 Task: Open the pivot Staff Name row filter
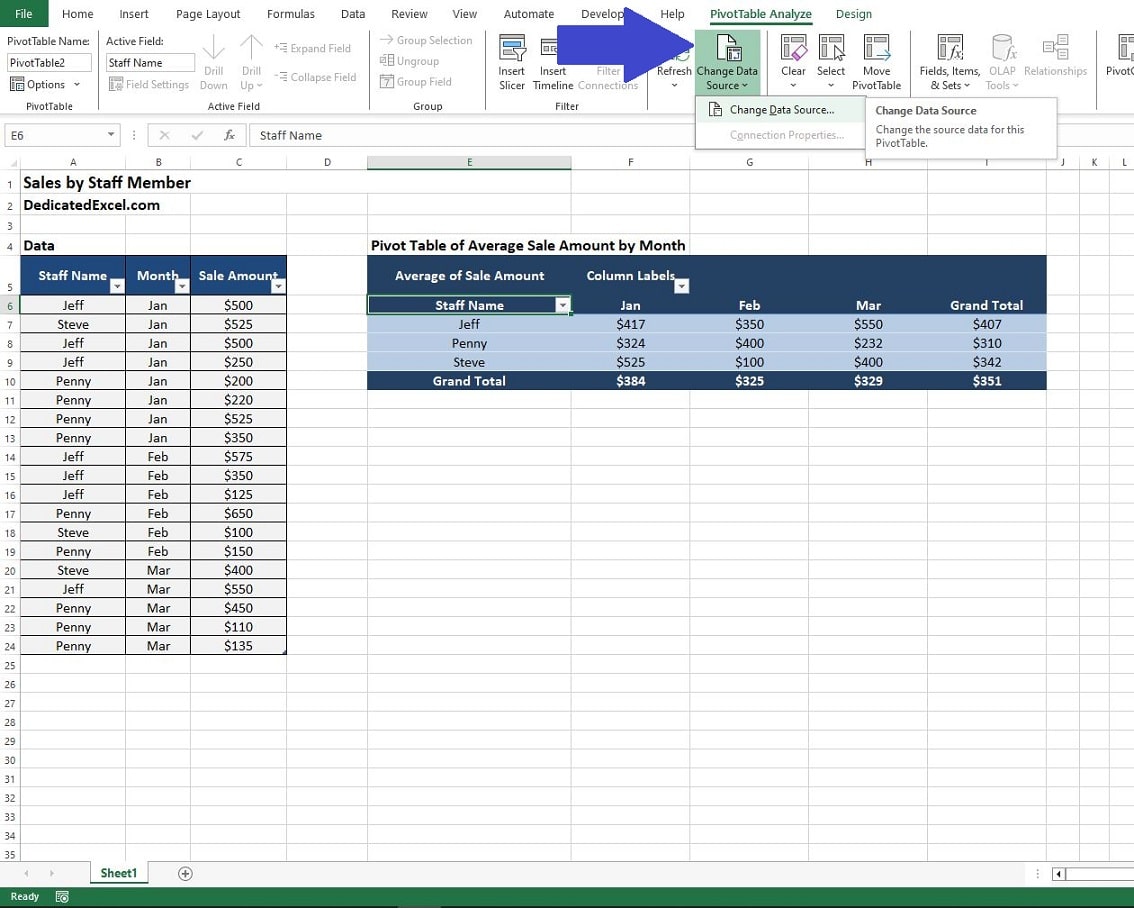click(x=562, y=305)
